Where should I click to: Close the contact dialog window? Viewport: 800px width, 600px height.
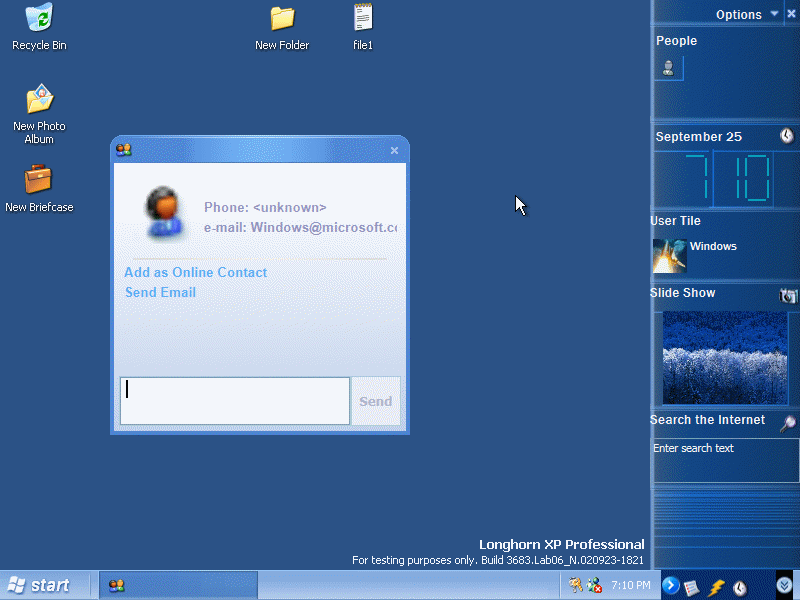394,151
